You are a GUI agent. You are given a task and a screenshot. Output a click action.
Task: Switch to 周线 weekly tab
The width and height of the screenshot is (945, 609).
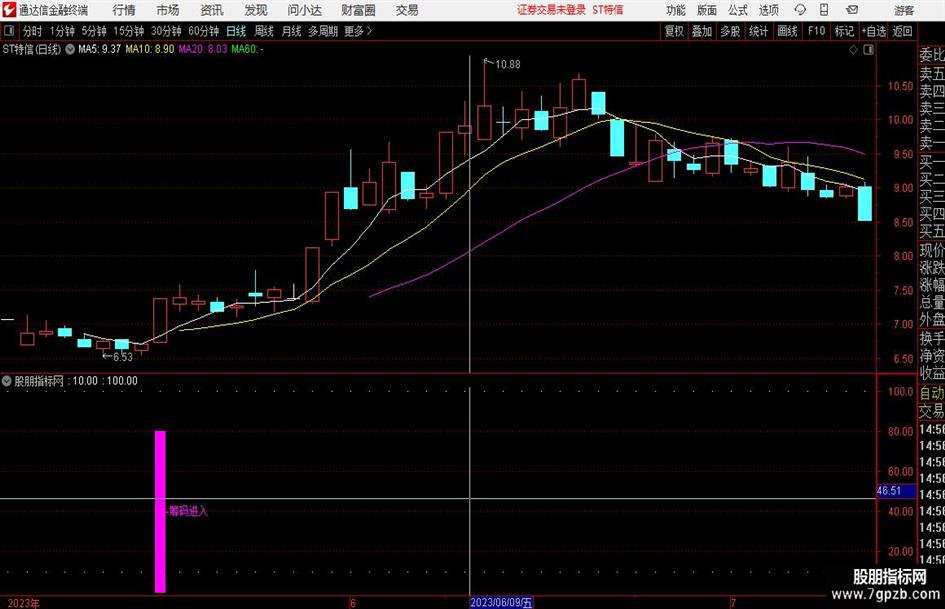click(x=264, y=31)
